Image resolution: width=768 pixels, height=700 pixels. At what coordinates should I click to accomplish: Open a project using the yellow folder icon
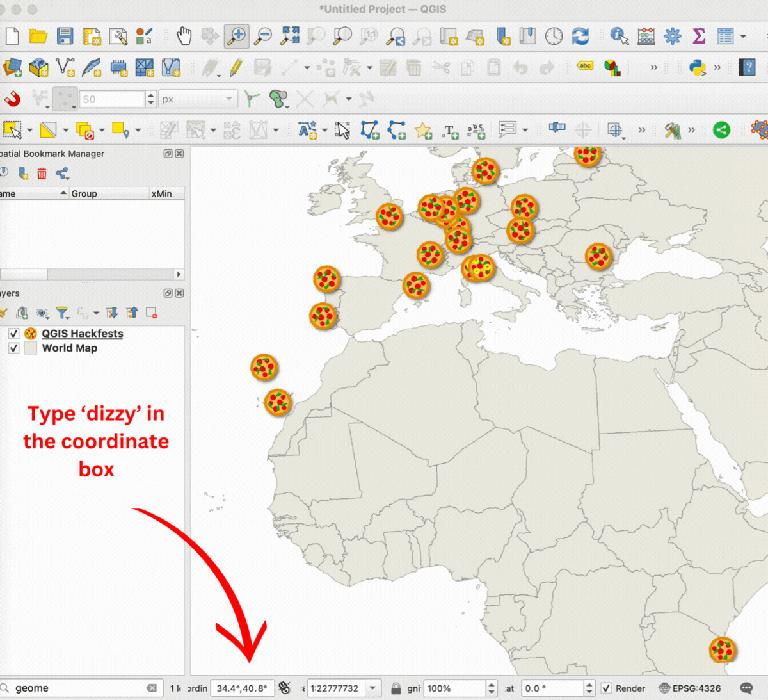click(38, 36)
